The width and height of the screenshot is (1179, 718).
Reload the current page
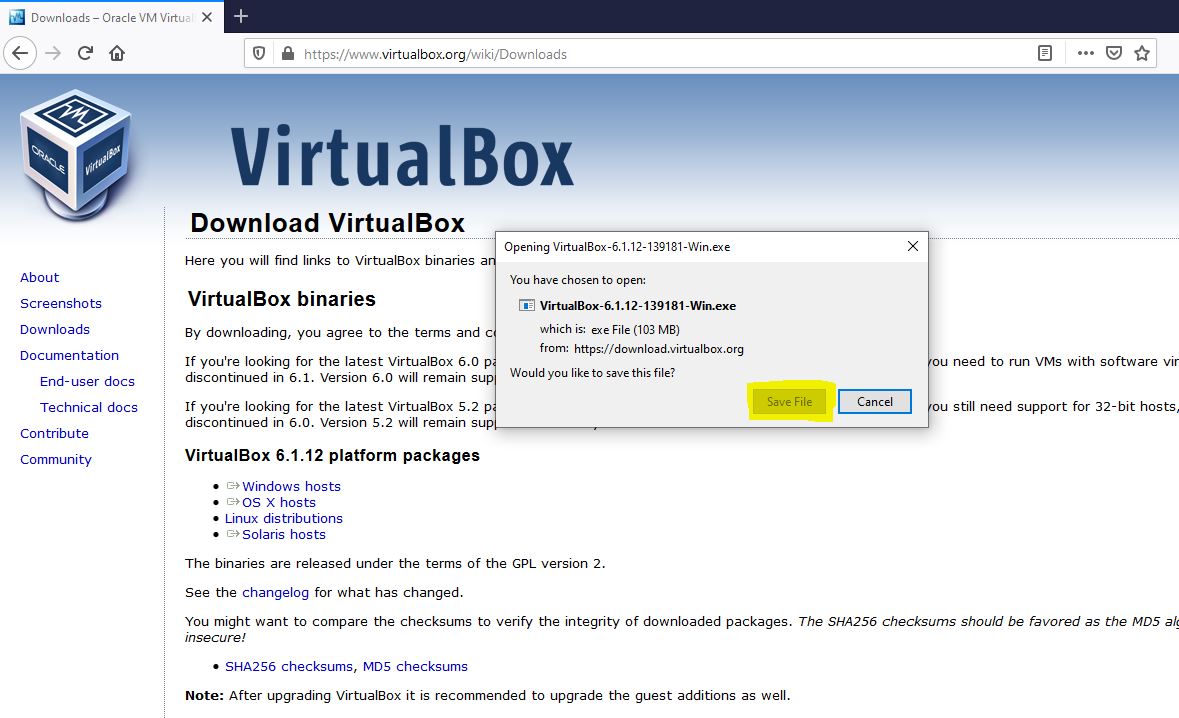[x=84, y=52]
